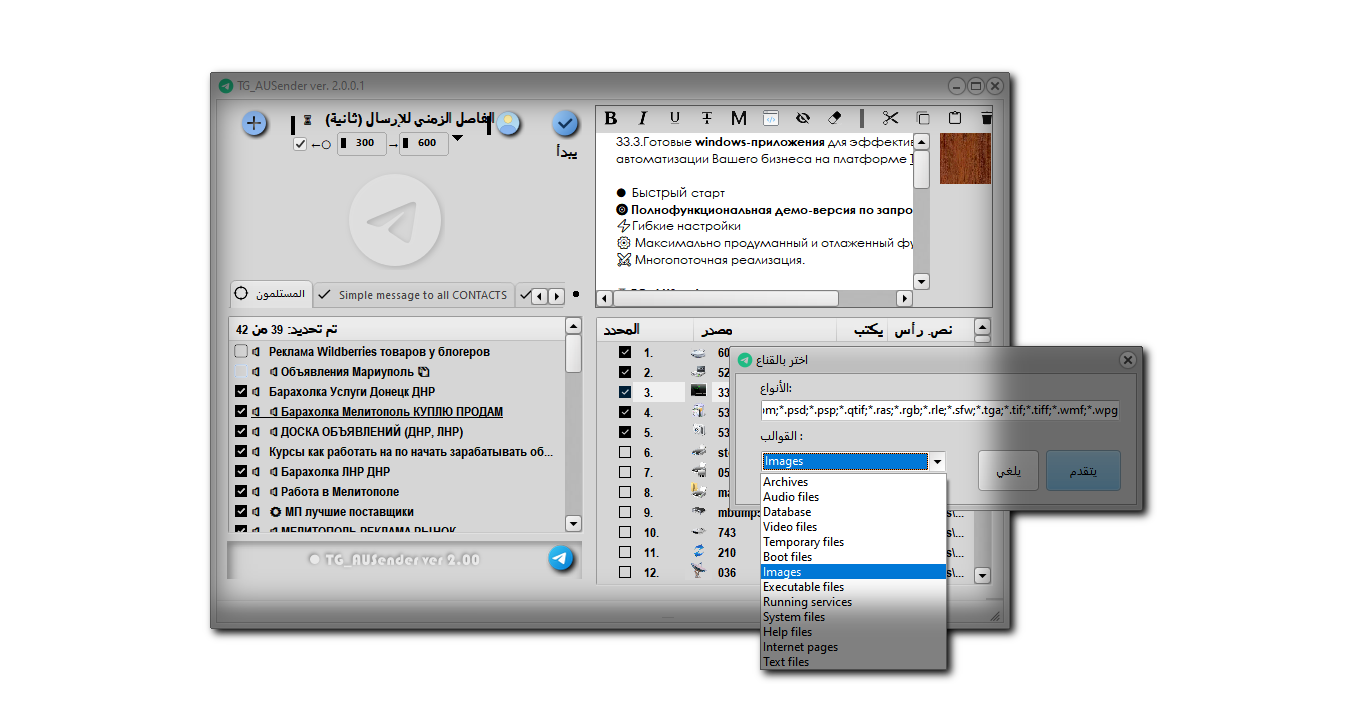
Task: Click the file icon in source row 3
Action: point(698,392)
